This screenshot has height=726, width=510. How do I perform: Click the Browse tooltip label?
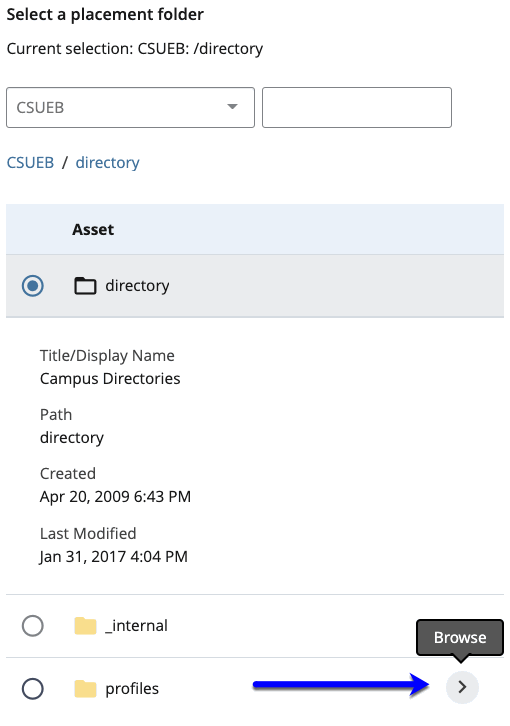coord(460,638)
